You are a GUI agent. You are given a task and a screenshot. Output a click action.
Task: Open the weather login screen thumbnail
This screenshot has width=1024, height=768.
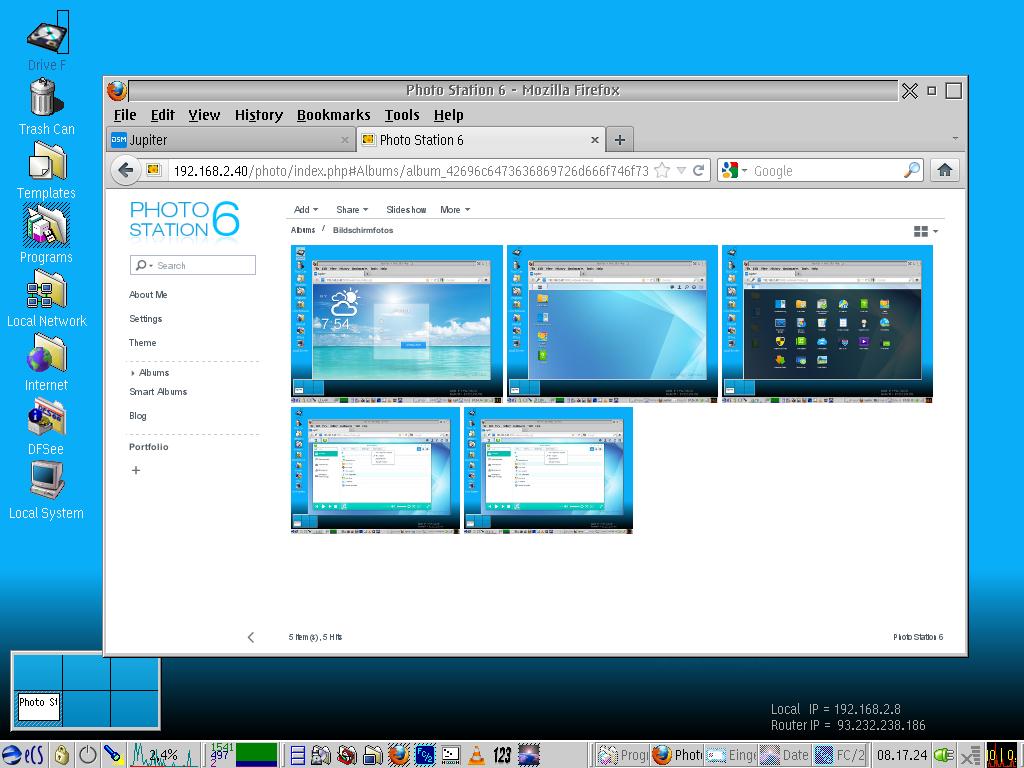tap(397, 324)
